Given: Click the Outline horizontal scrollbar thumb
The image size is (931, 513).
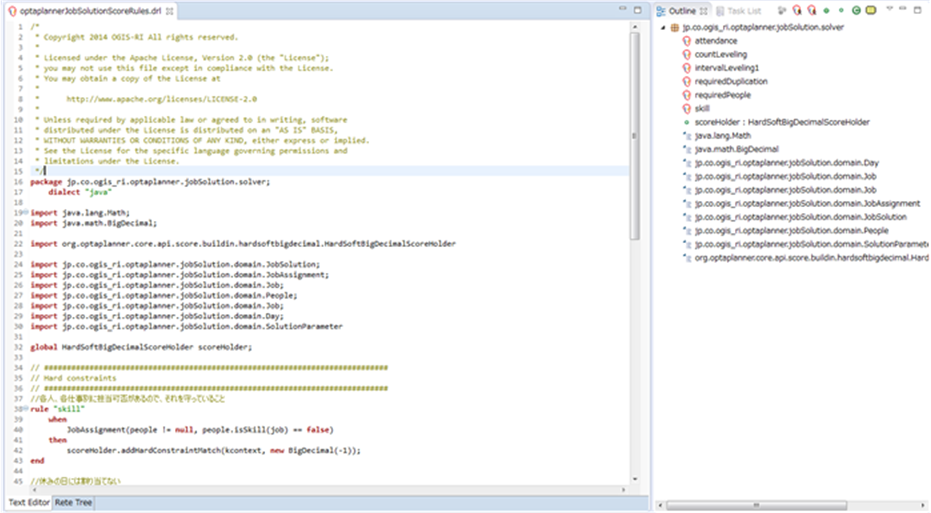Looking at the screenshot, I should pyautogui.click(x=756, y=505).
